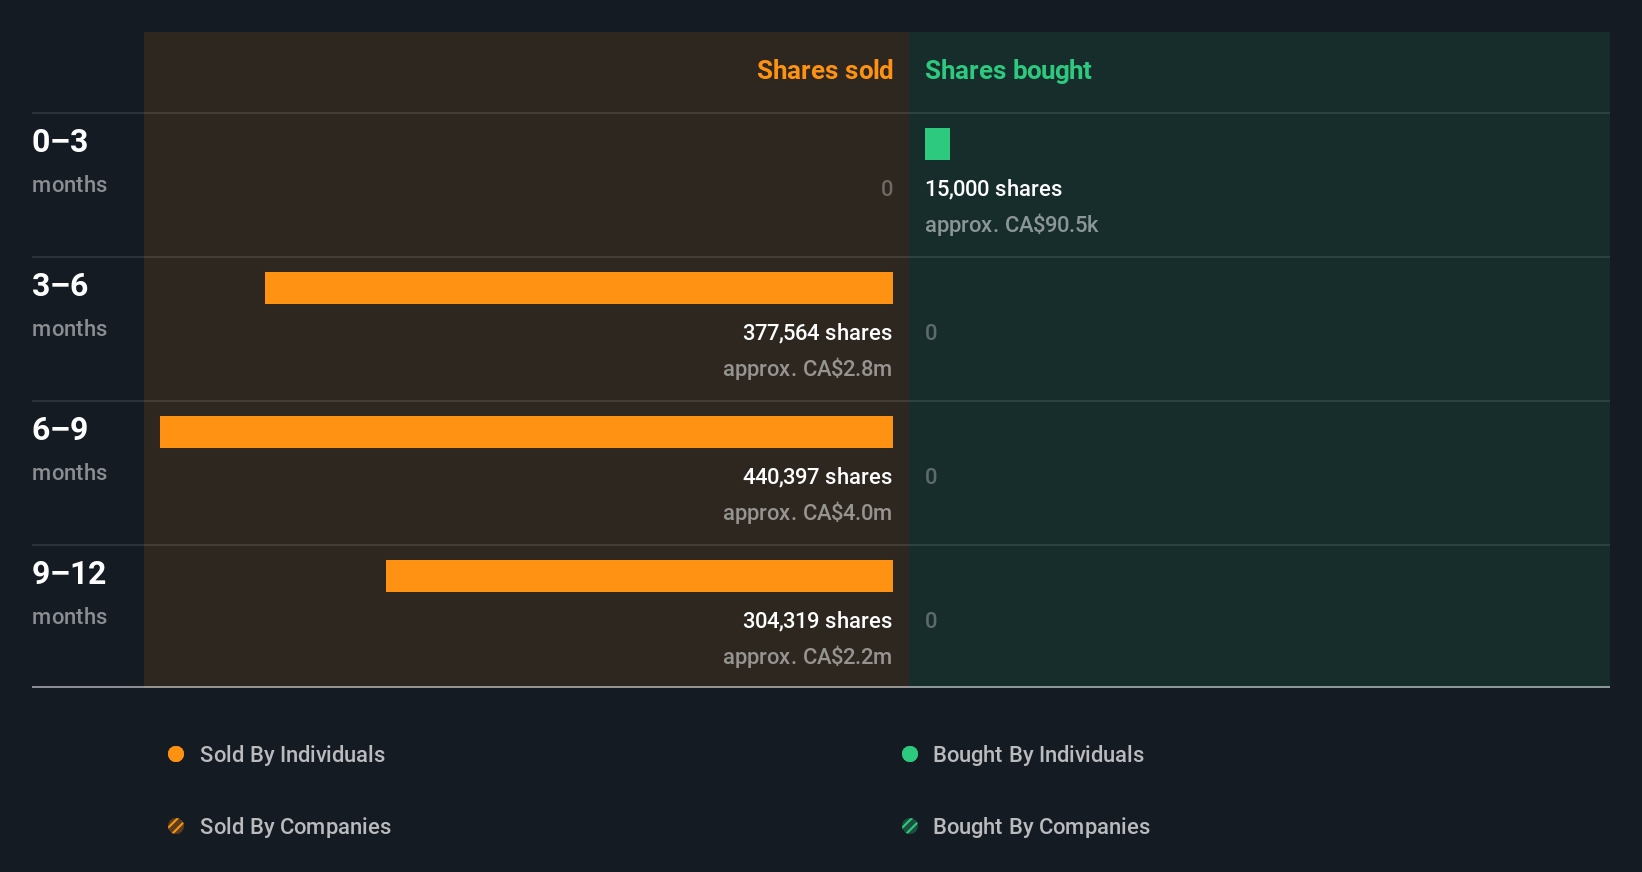Screen dimensions: 1642x872
Task: Toggle the Bought By Individuals legend label
Action: tap(1038, 755)
